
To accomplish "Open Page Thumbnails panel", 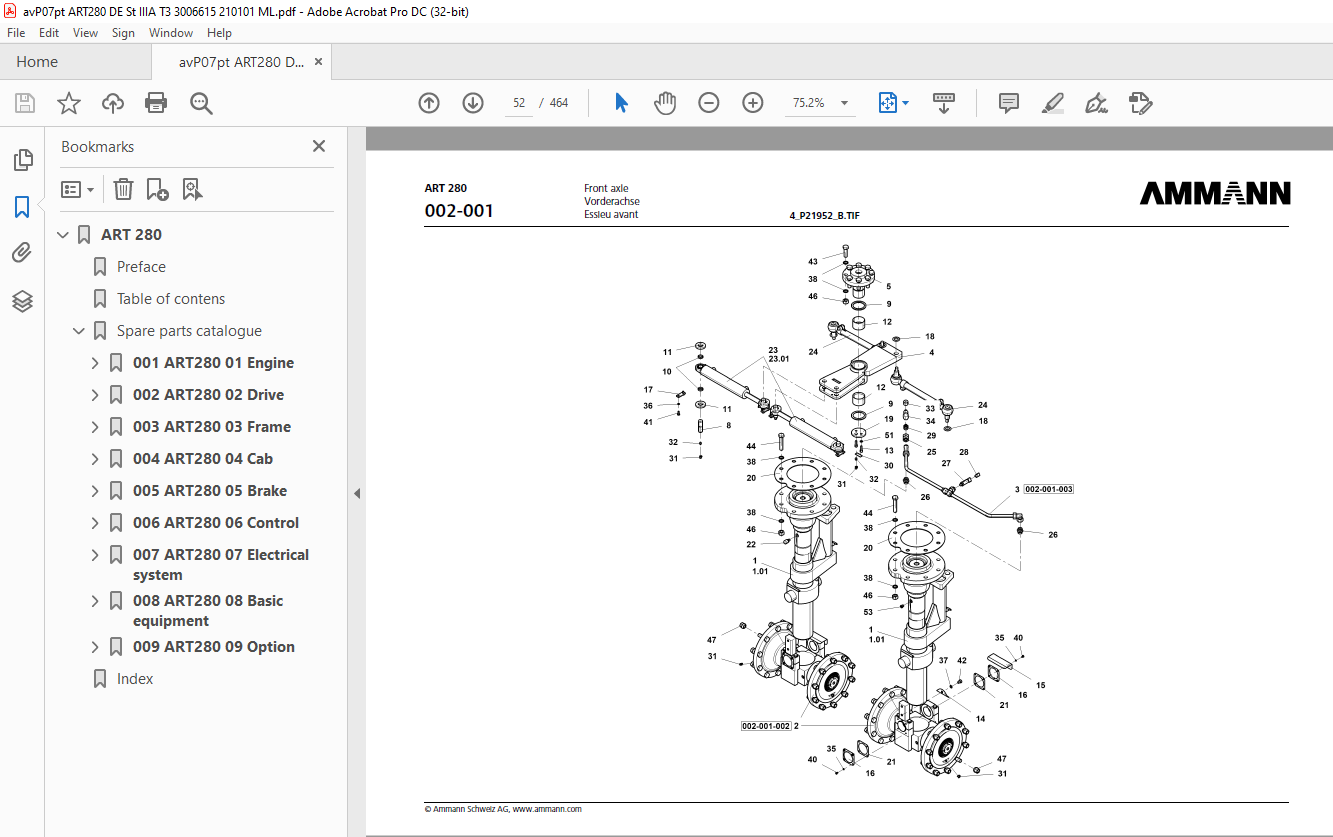I will click(22, 160).
